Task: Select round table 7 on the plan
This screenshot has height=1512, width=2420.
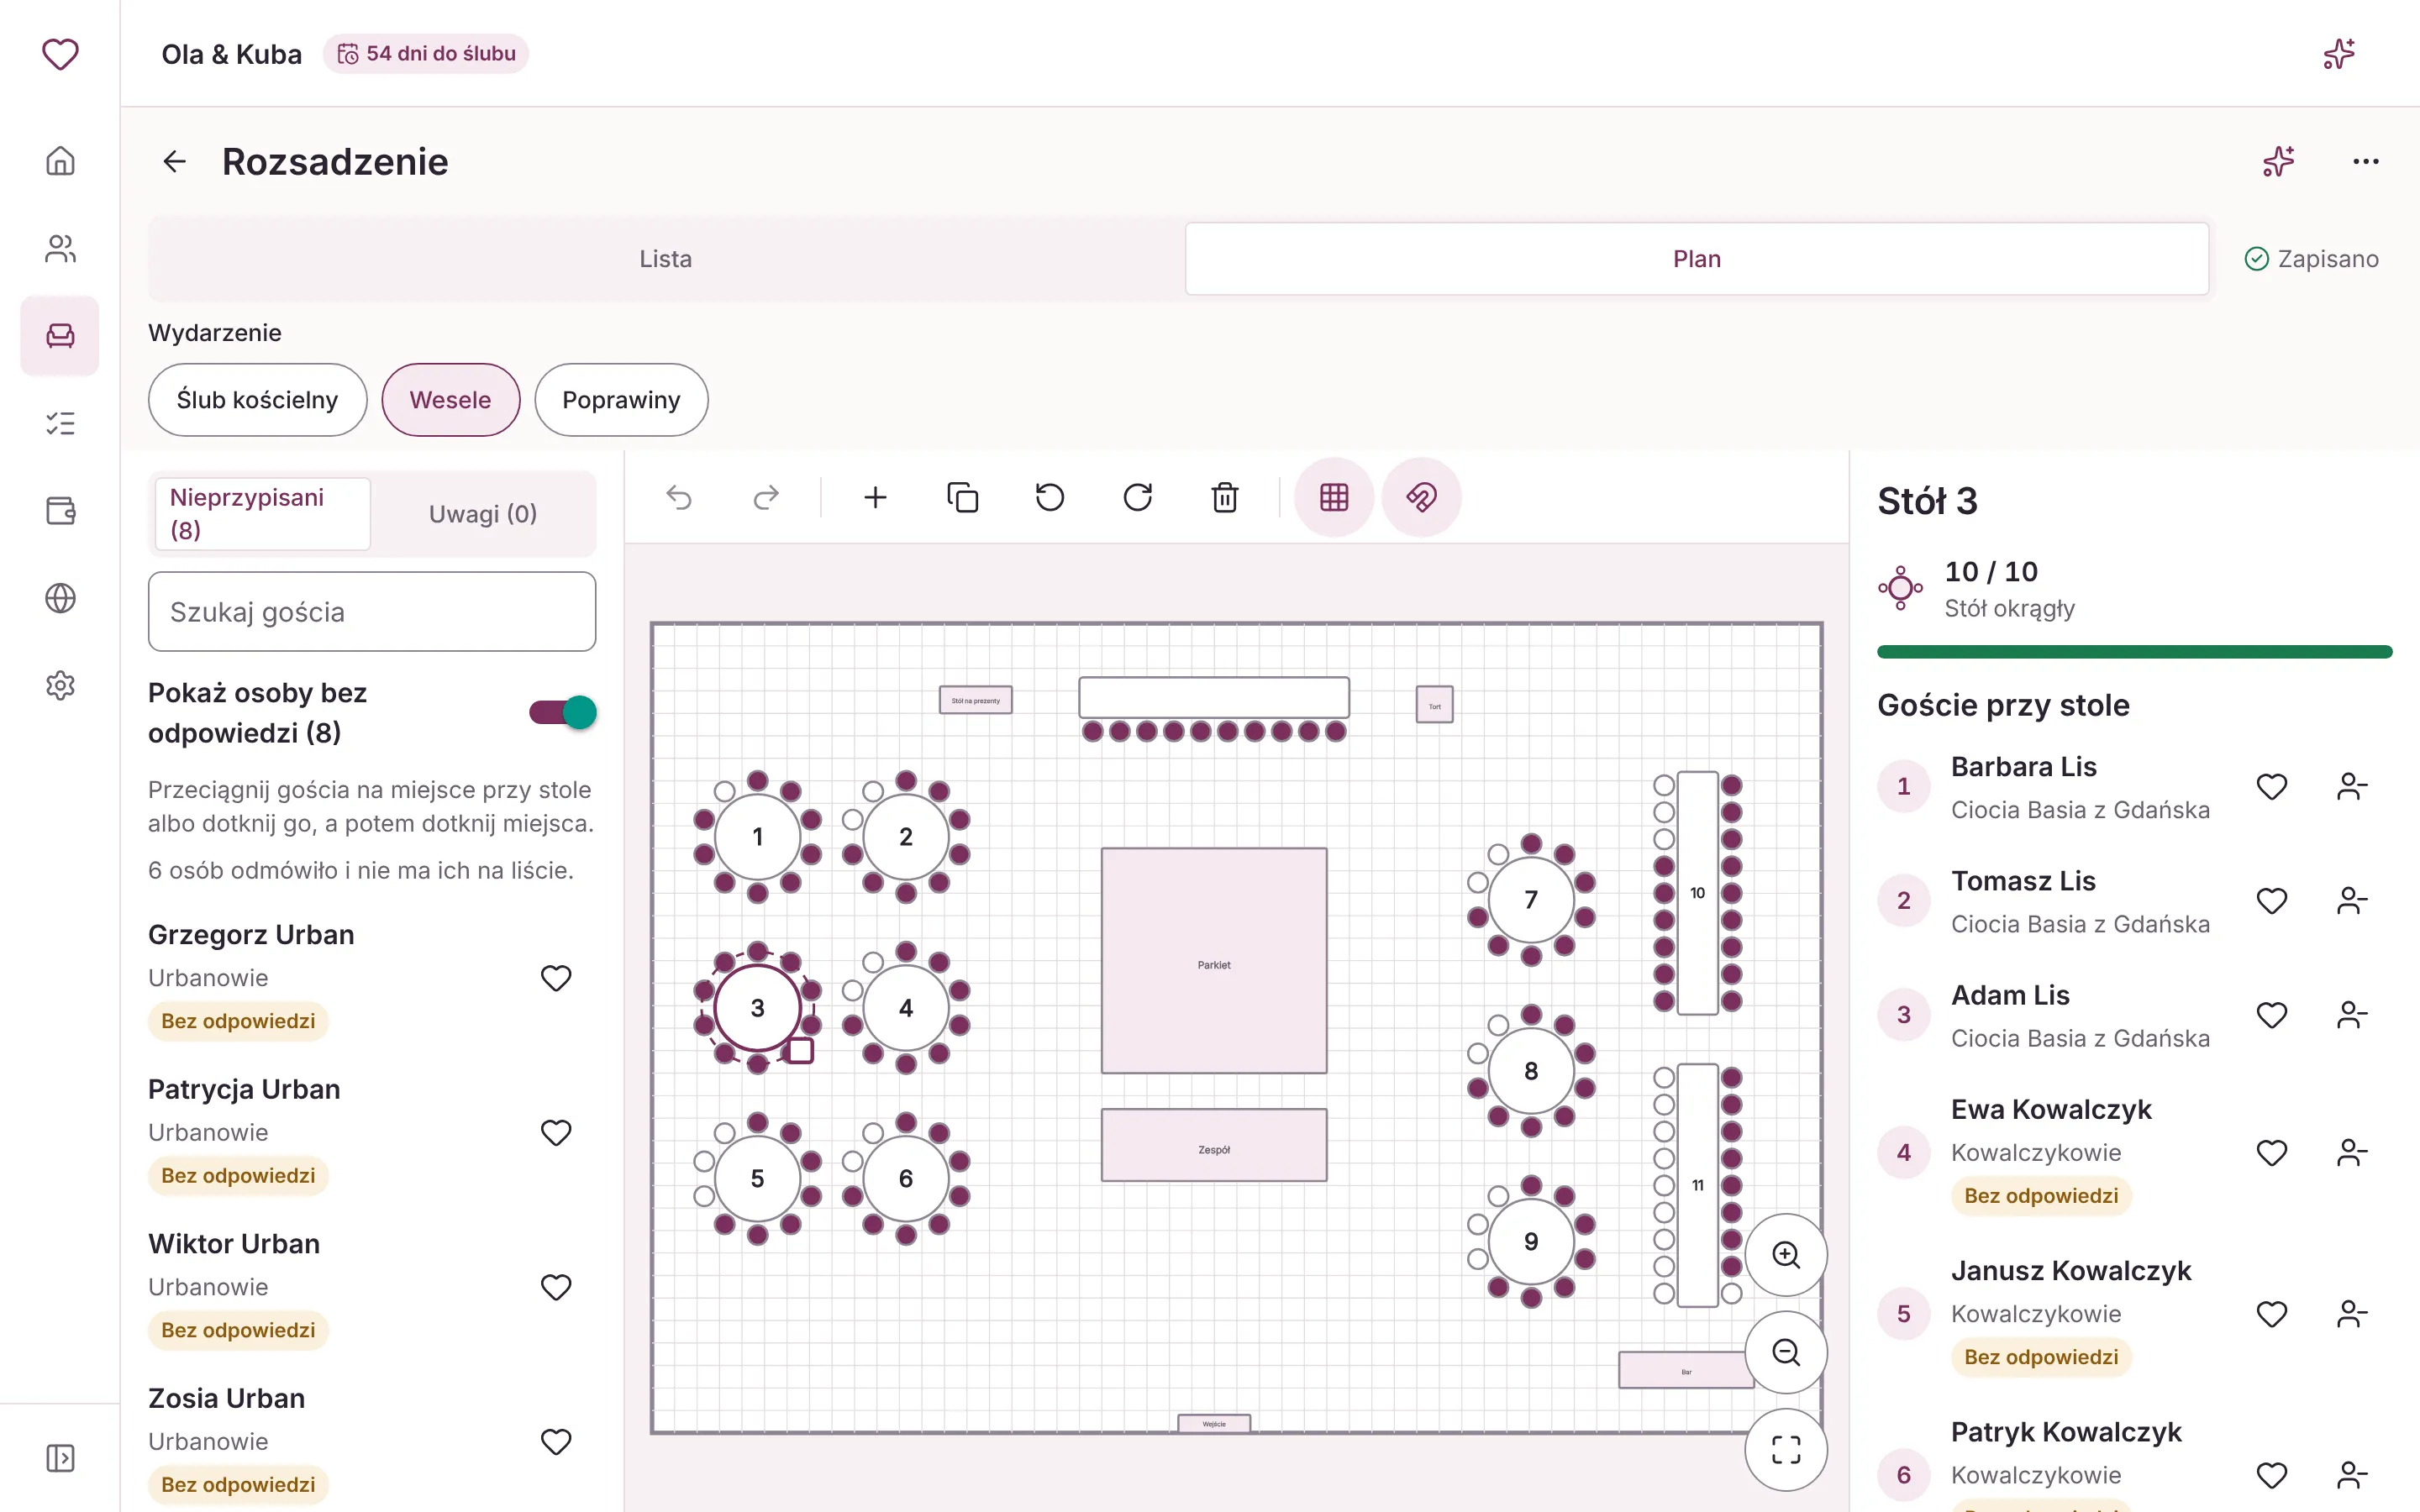Action: (x=1530, y=900)
